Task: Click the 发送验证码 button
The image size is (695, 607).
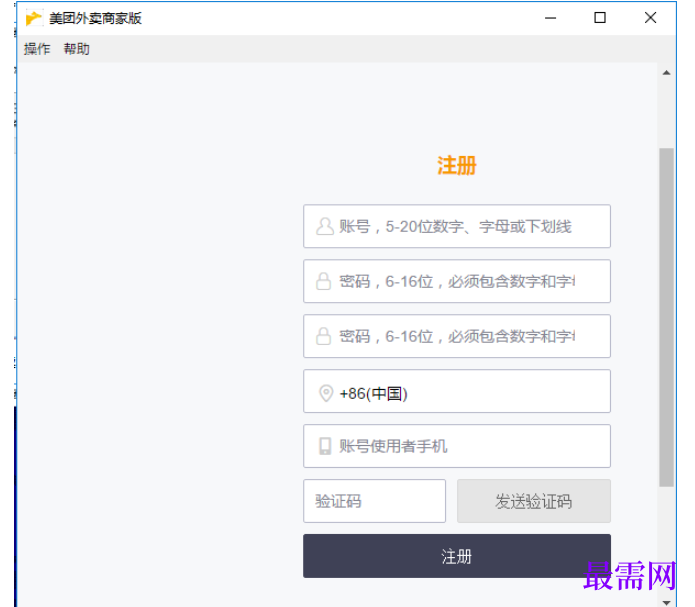Action: (x=534, y=501)
